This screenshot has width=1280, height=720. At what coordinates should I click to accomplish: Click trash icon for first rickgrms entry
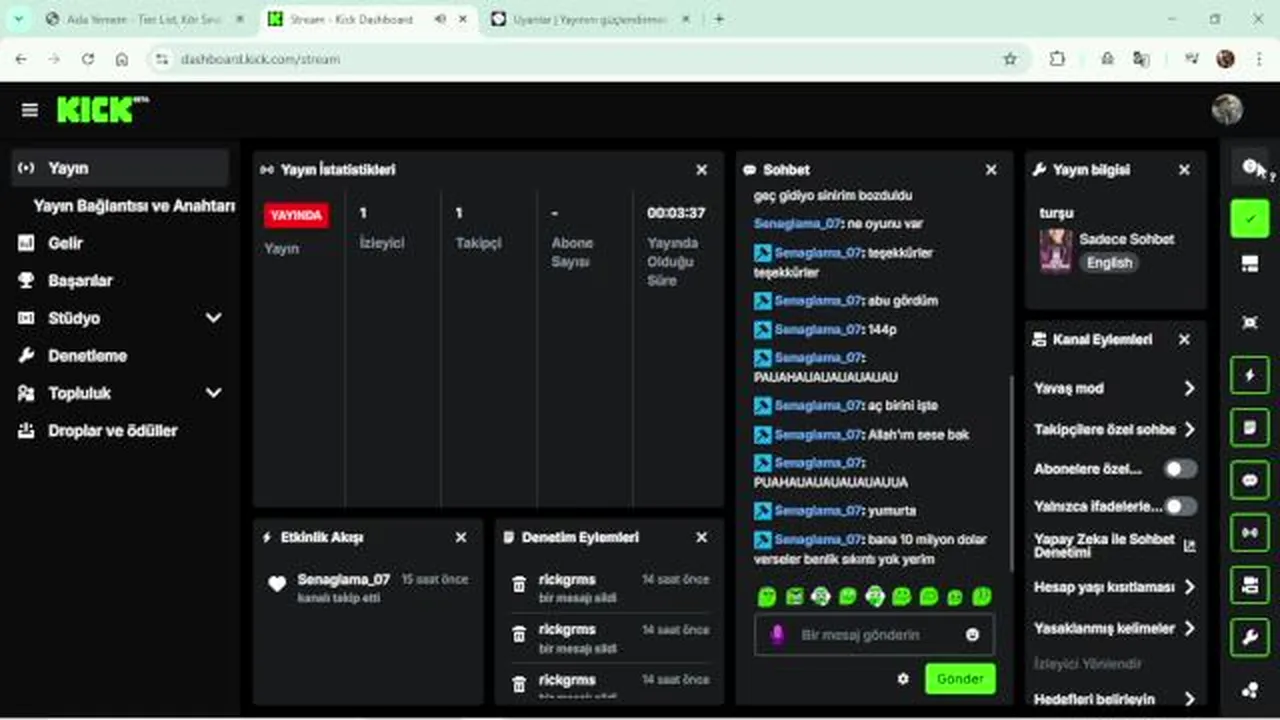click(x=518, y=585)
